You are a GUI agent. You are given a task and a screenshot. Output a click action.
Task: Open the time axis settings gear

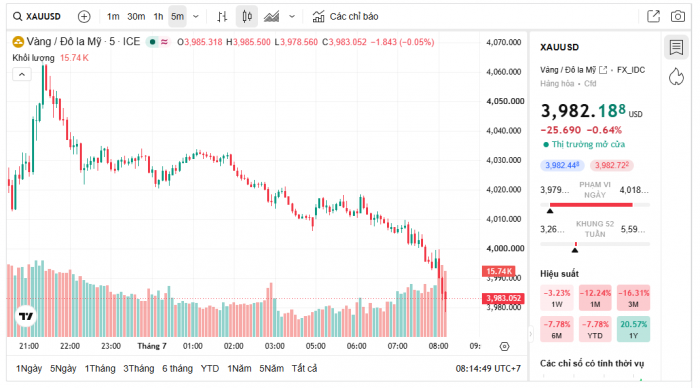point(504,346)
